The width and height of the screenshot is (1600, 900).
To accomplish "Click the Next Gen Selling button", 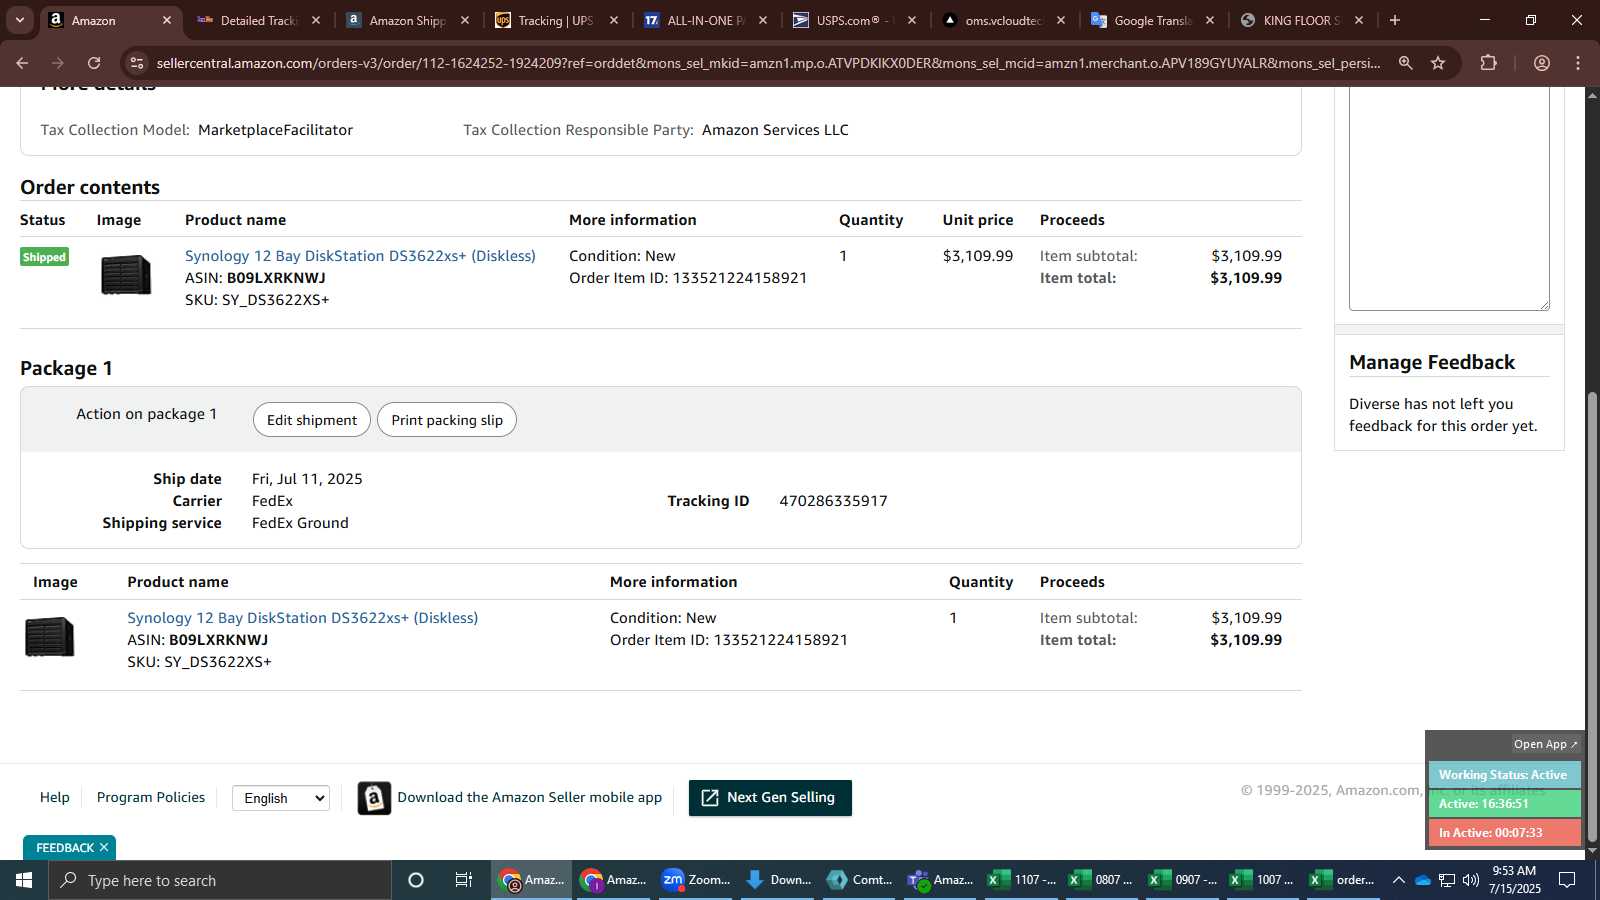I will coord(770,798).
